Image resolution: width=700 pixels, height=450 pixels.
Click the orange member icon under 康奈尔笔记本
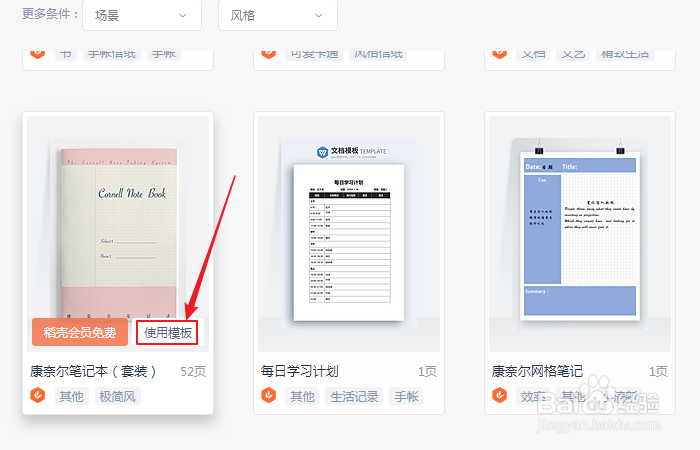click(x=38, y=395)
